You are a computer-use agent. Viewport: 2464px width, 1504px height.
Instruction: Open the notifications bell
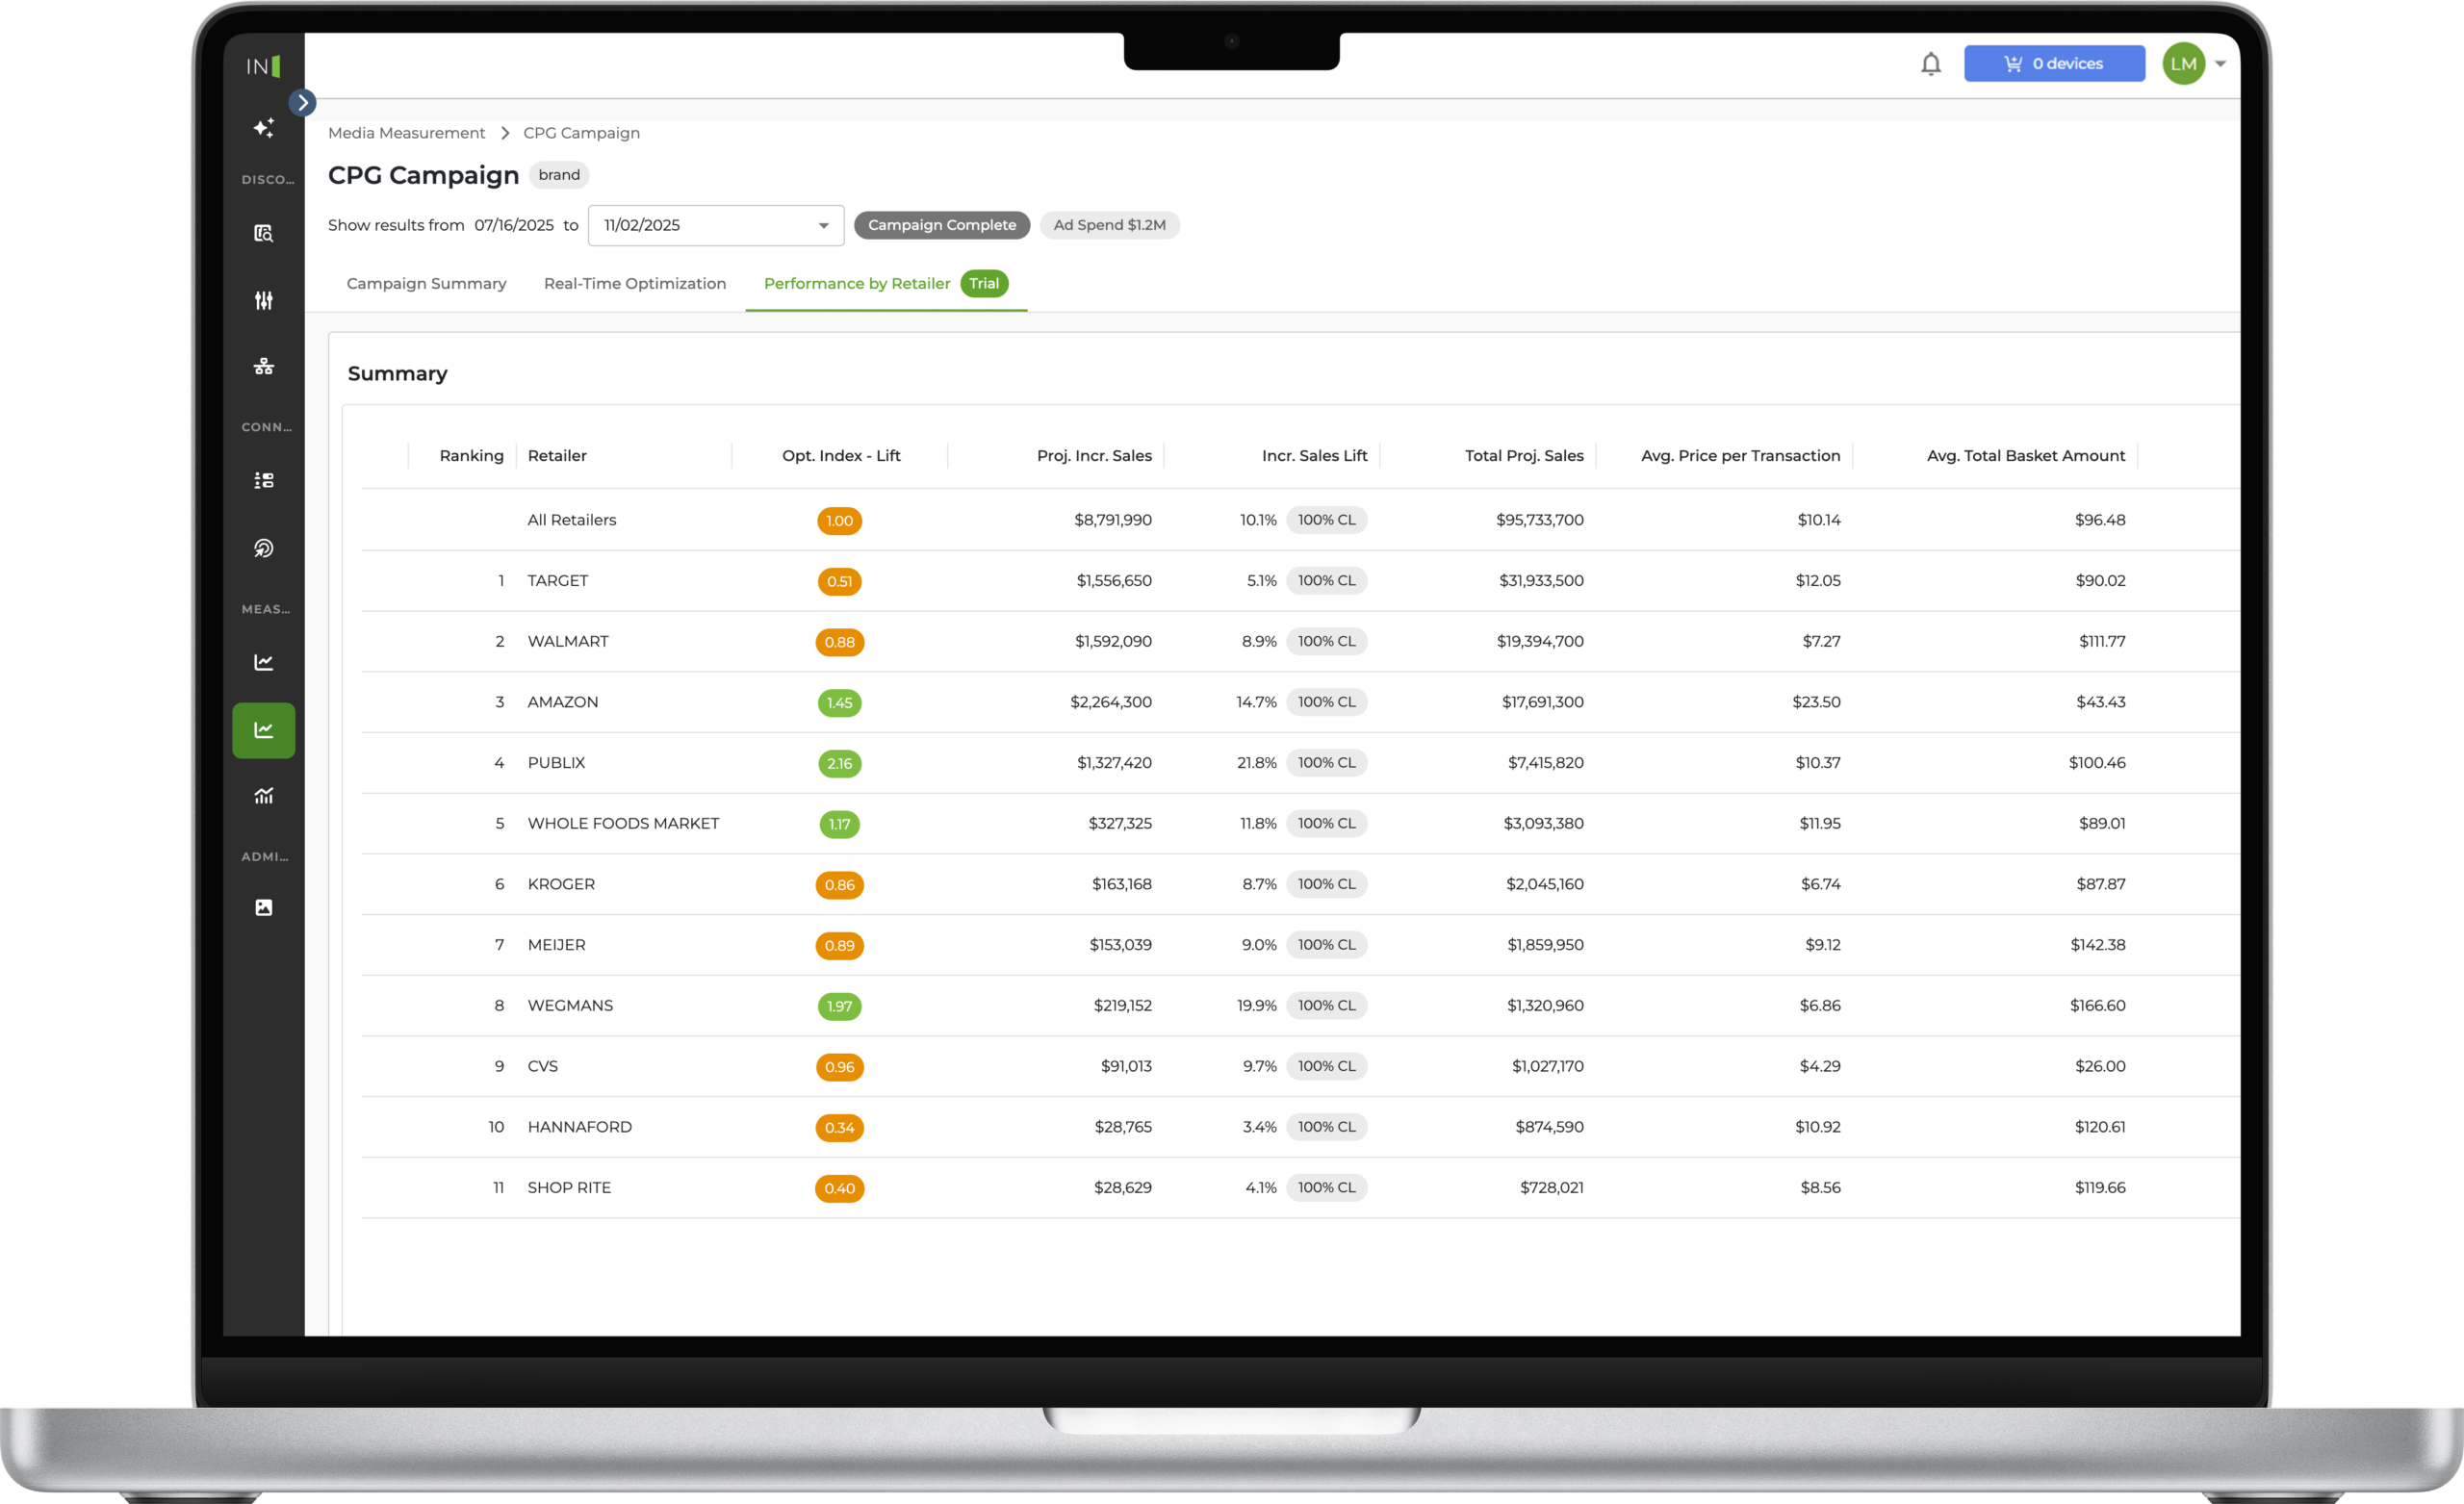1931,64
